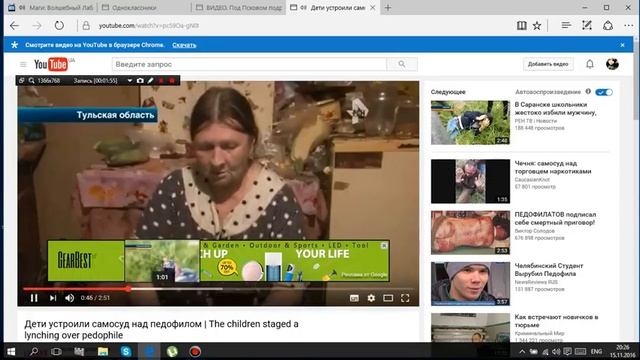Show hidden system tray icons
640x360 pixels.
[x=522, y=351]
